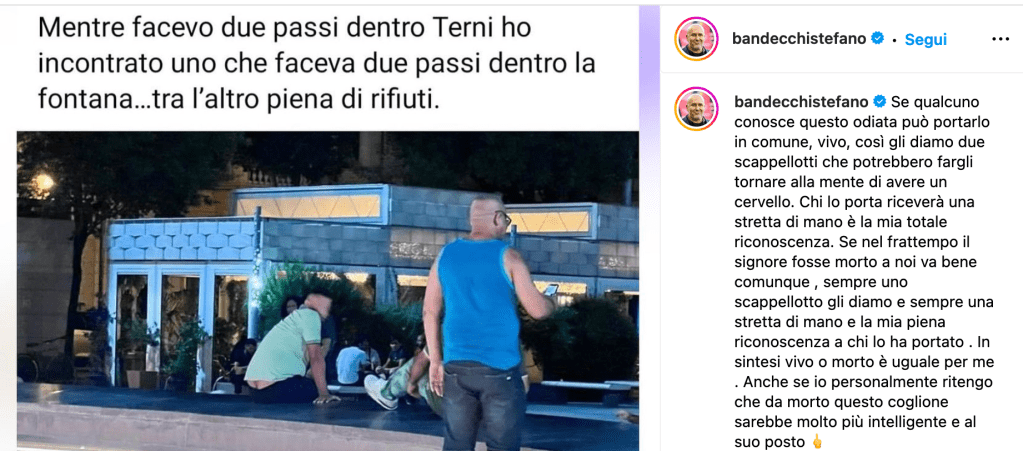
Task: Click the phone held by the man
Action: click(550, 290)
